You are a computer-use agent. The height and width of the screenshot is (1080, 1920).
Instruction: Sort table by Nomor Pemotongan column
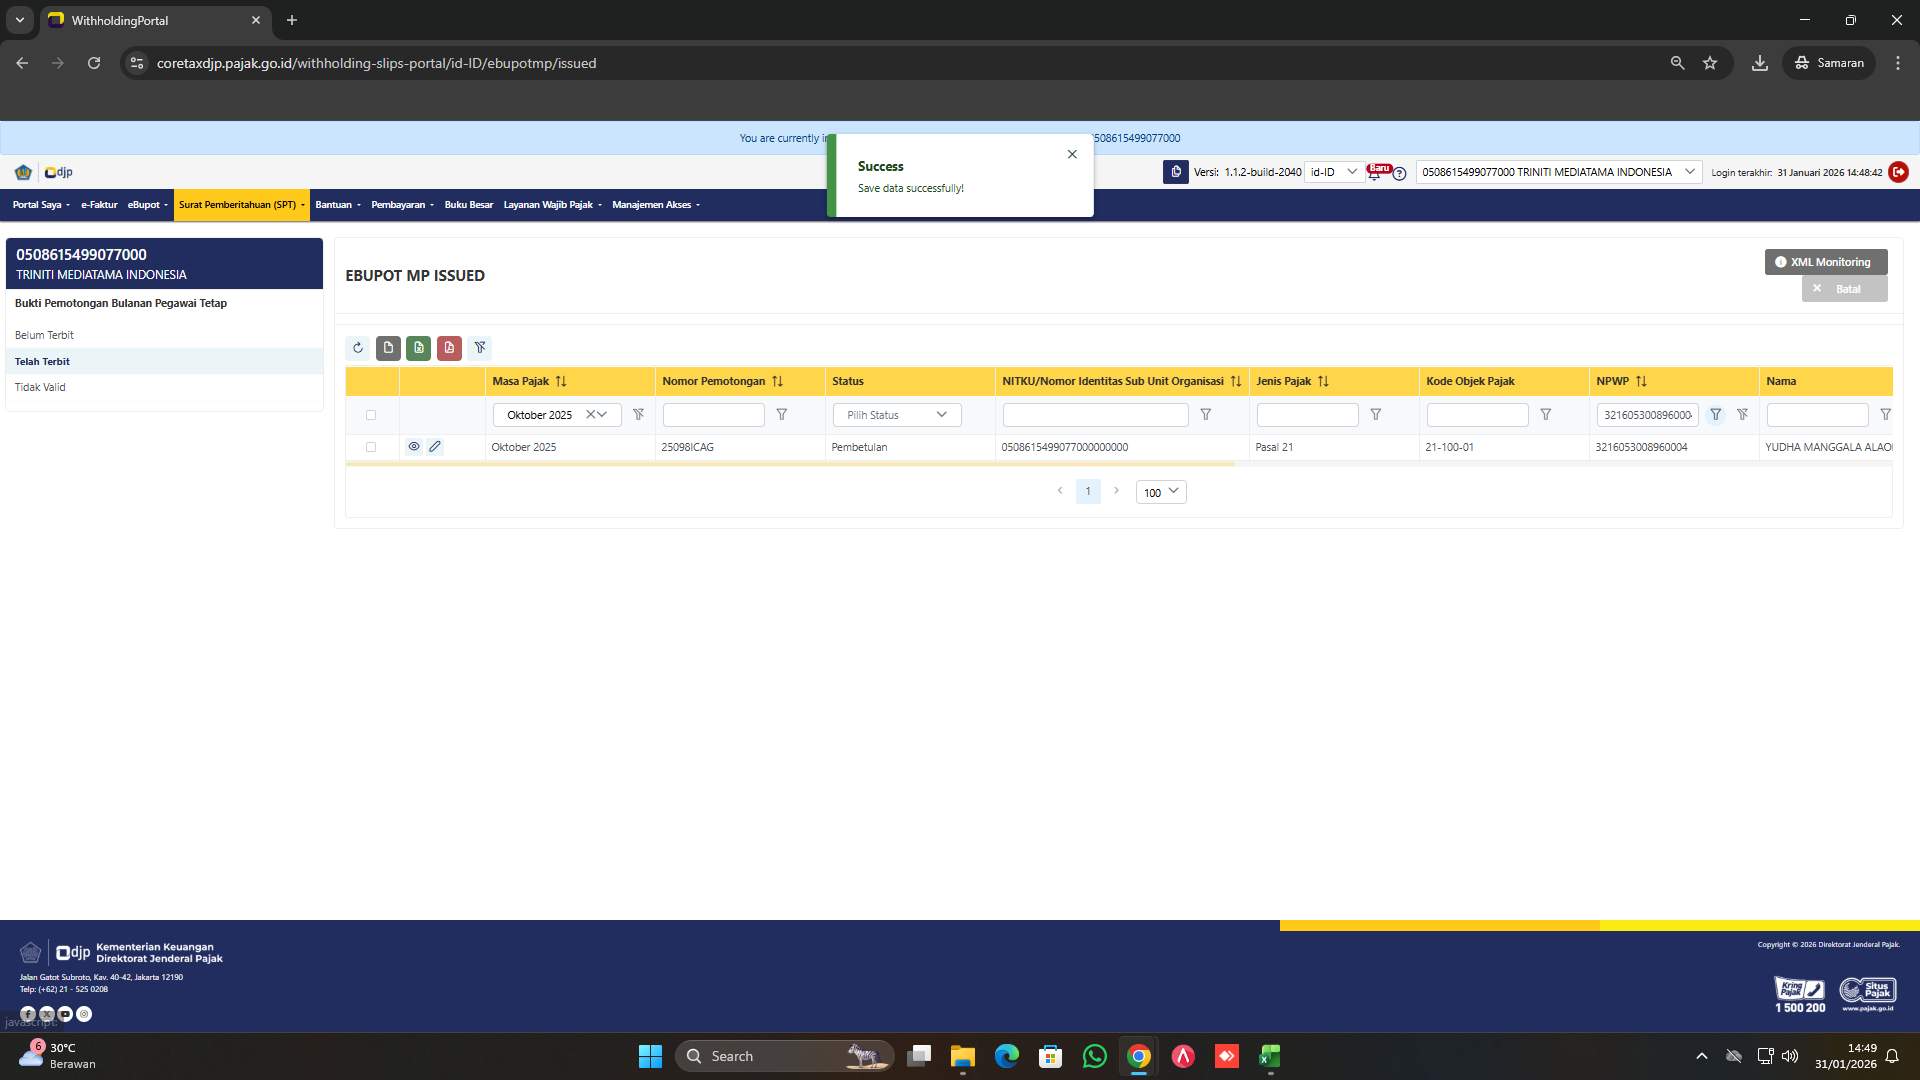tap(777, 381)
